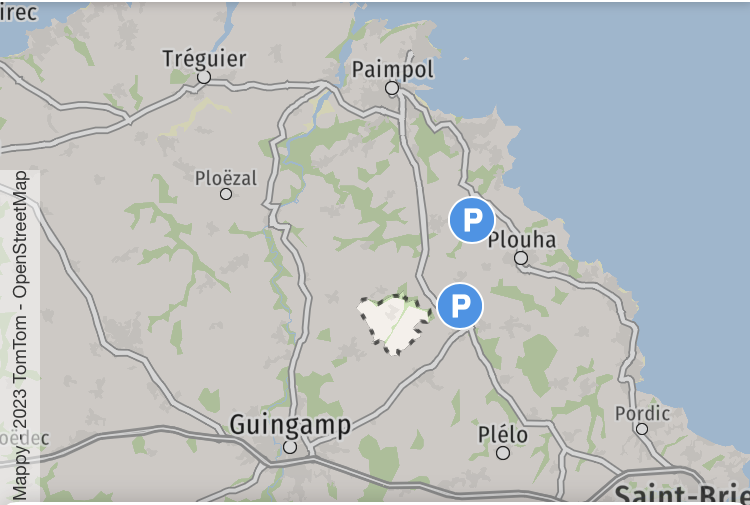The image size is (750, 505).
Task: Select the Paimpol town circle marker
Action: 392,88
